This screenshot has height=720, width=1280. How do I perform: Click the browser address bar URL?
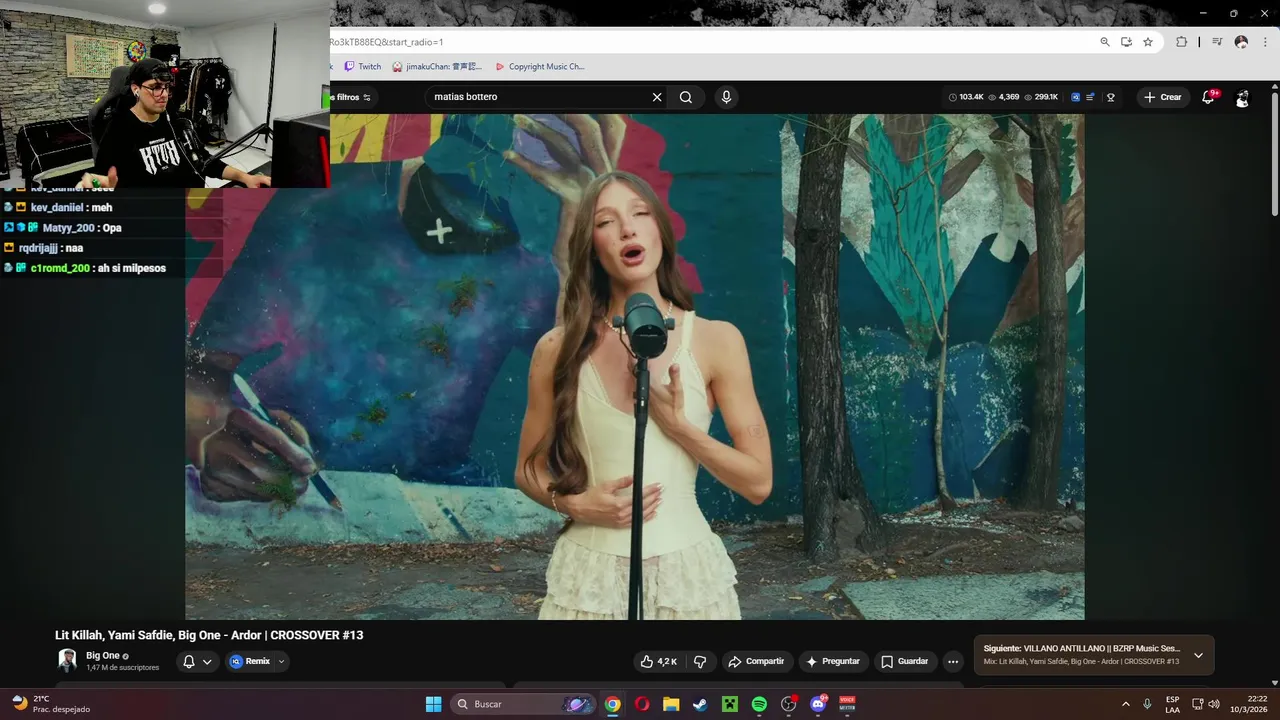tap(386, 42)
